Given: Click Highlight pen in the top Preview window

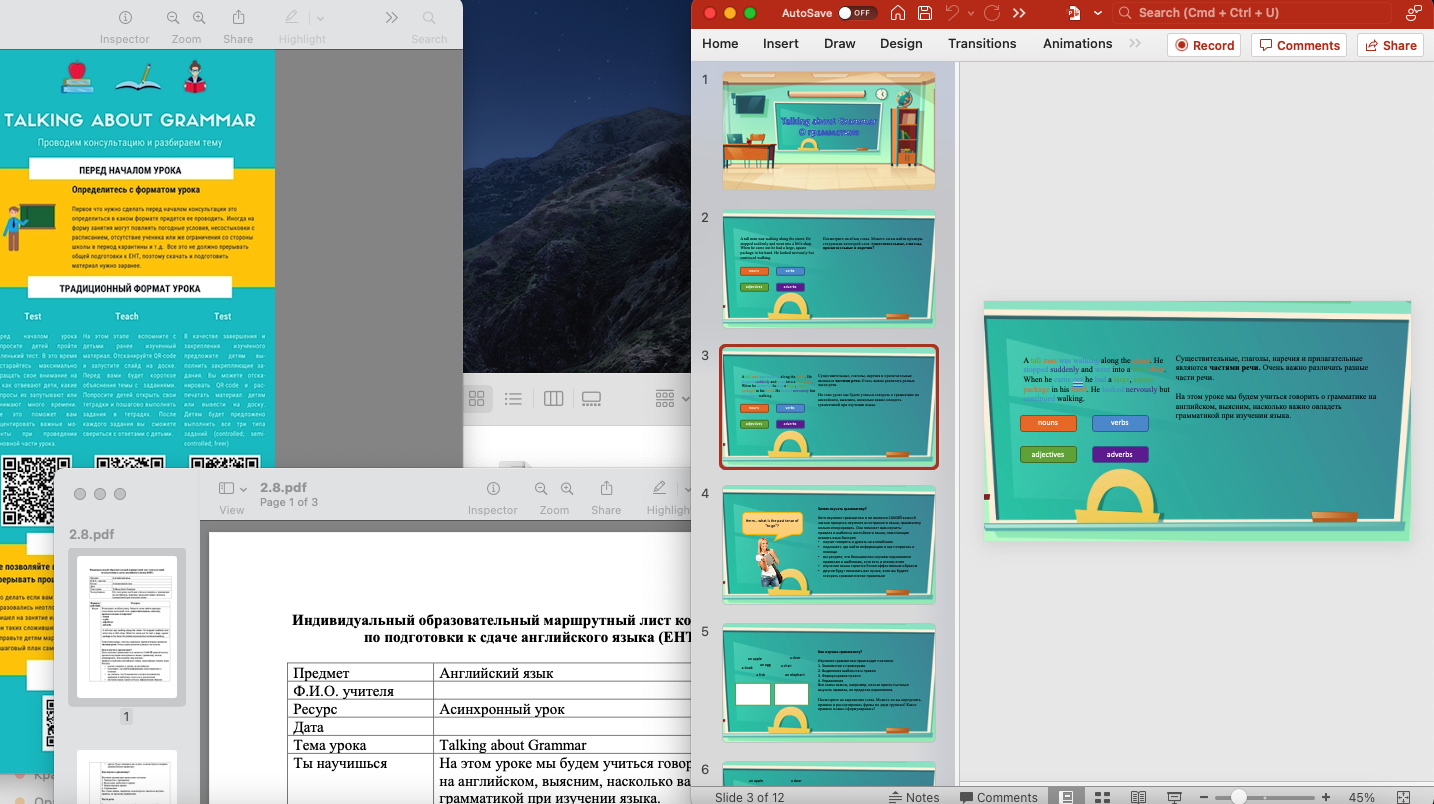Looking at the screenshot, I should coord(292,18).
